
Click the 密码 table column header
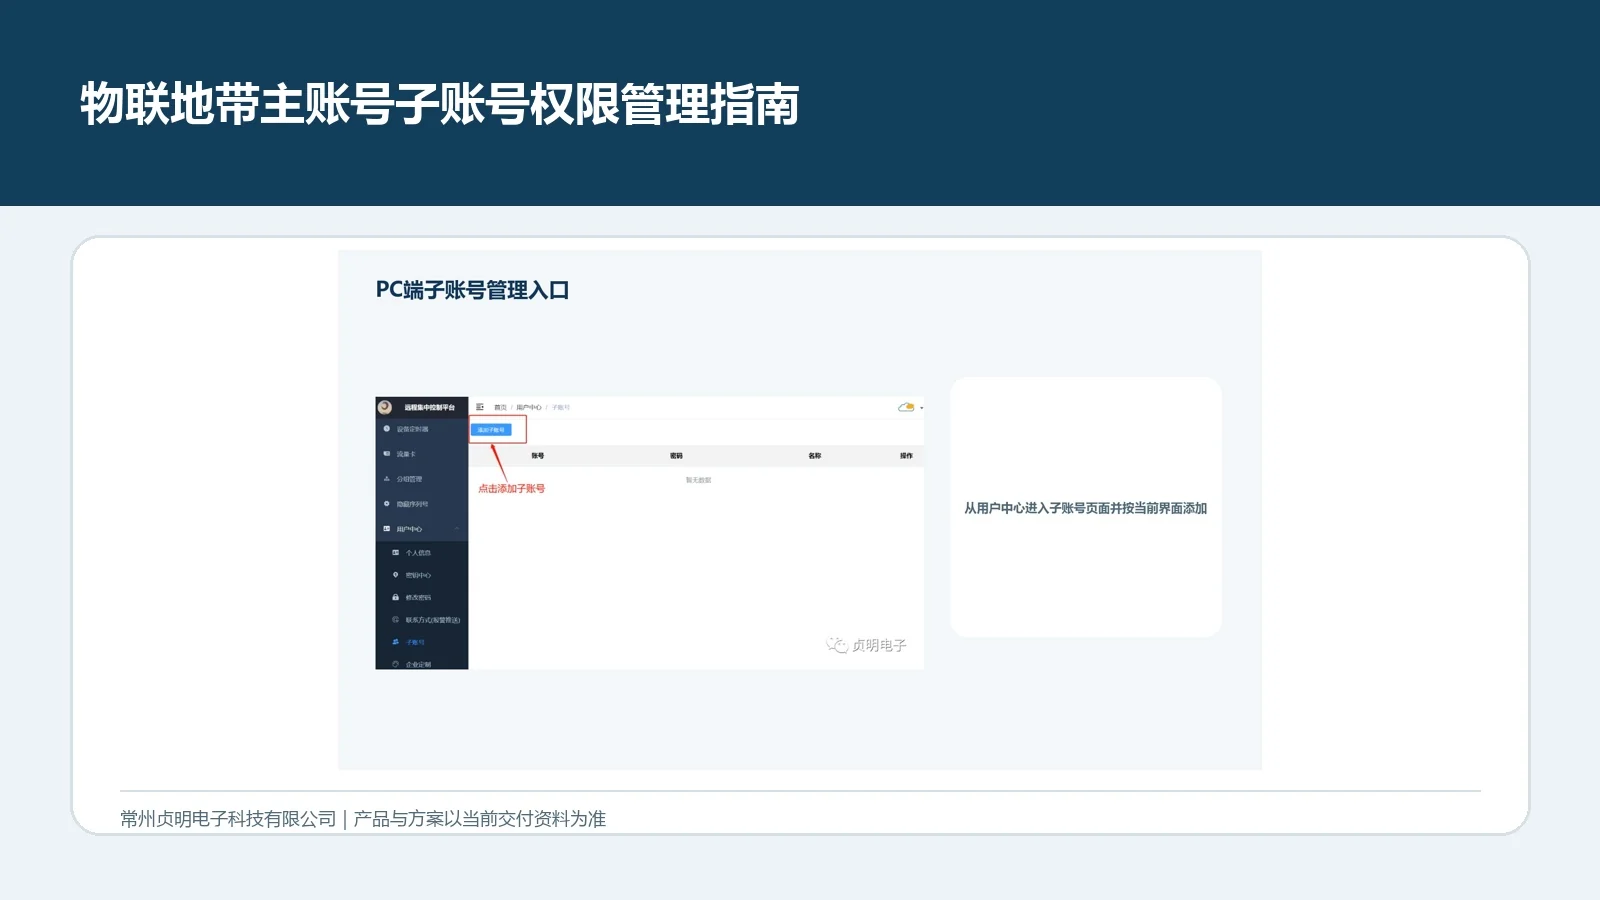676,456
